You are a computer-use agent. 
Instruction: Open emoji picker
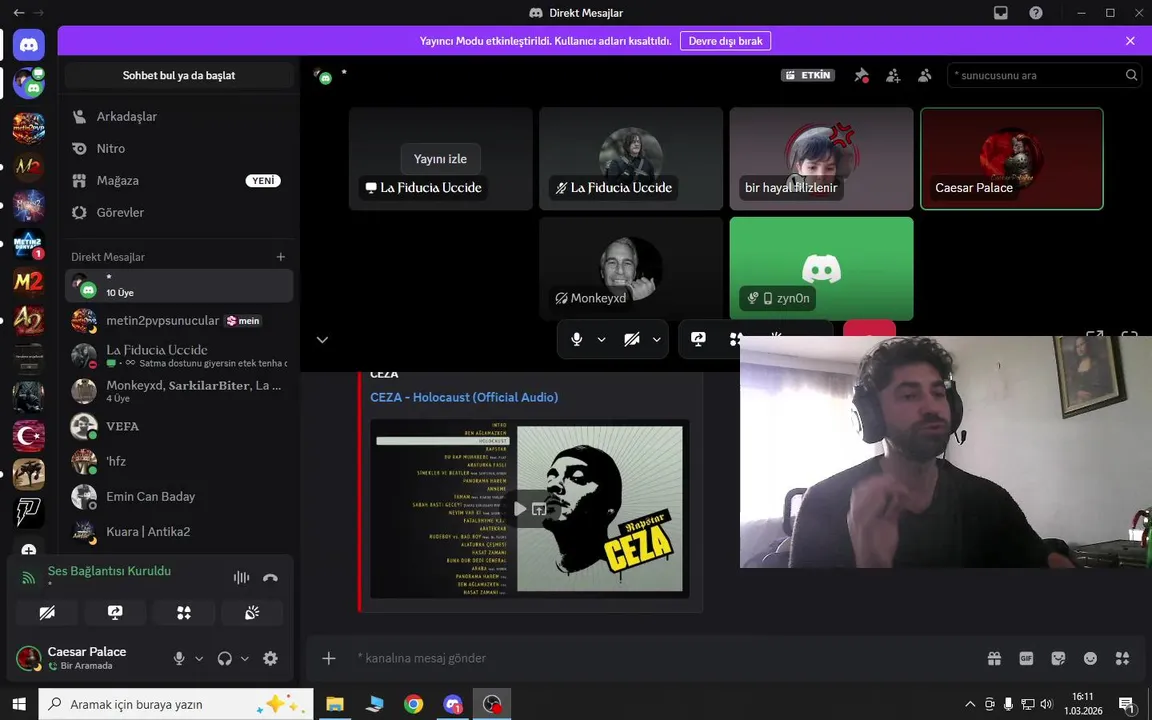pyautogui.click(x=1090, y=658)
